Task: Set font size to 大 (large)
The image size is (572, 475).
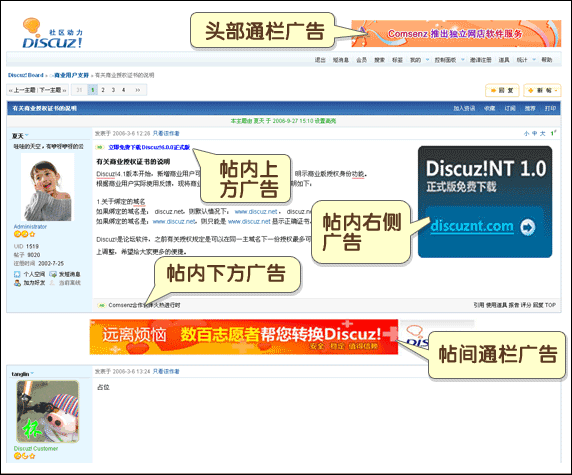Action: click(x=542, y=134)
